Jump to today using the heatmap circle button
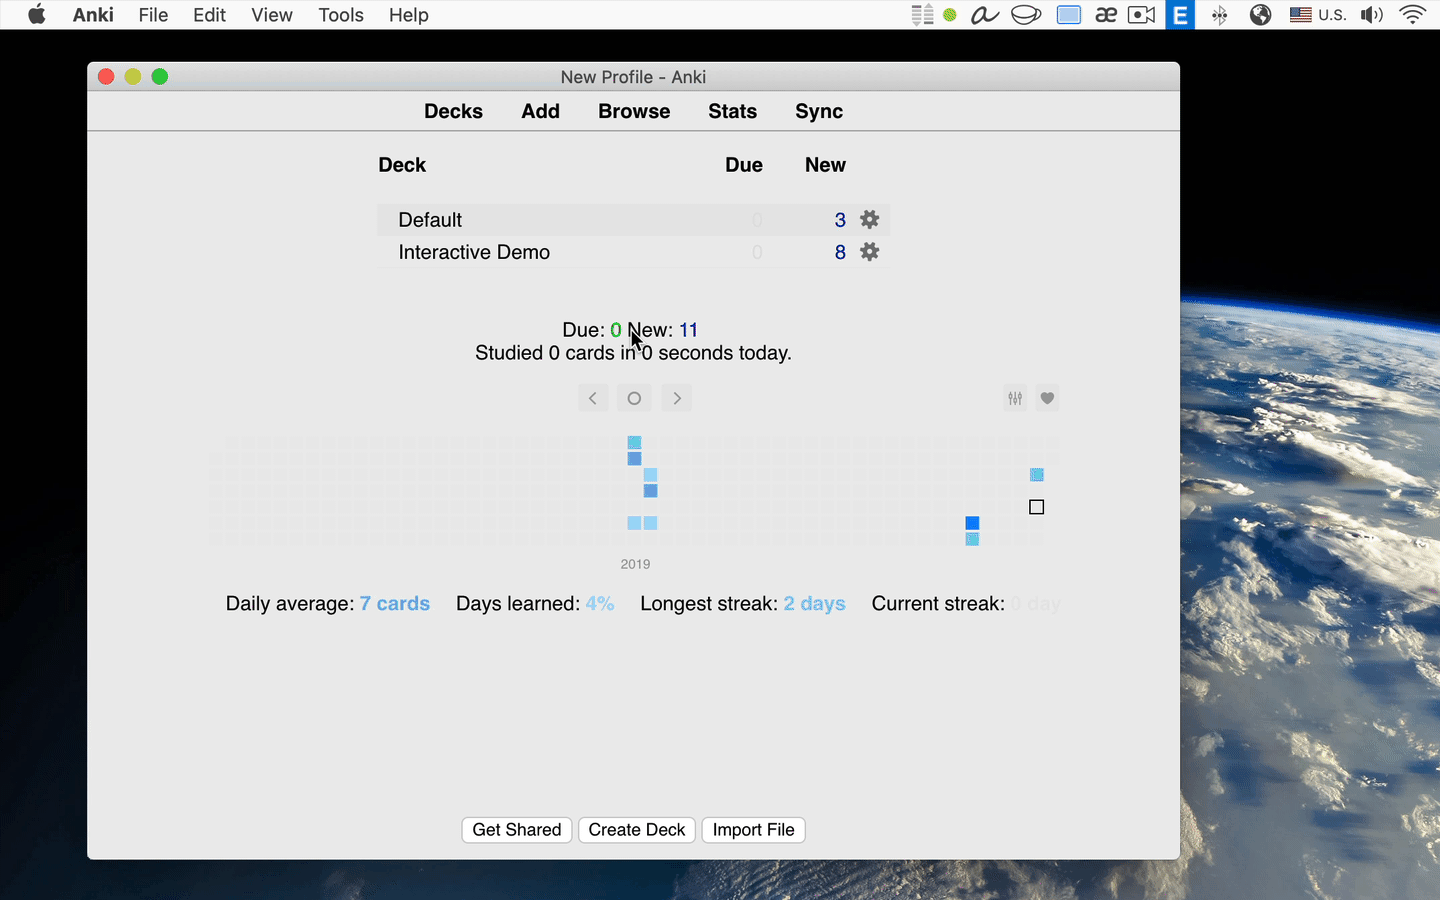This screenshot has height=900, width=1440. pyautogui.click(x=634, y=398)
